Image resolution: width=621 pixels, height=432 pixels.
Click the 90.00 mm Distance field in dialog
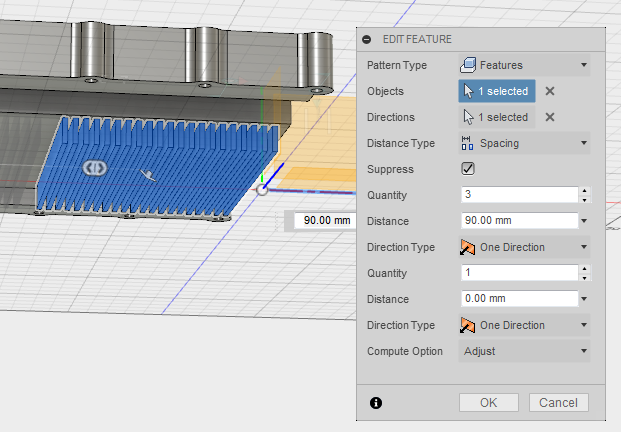(x=518, y=221)
